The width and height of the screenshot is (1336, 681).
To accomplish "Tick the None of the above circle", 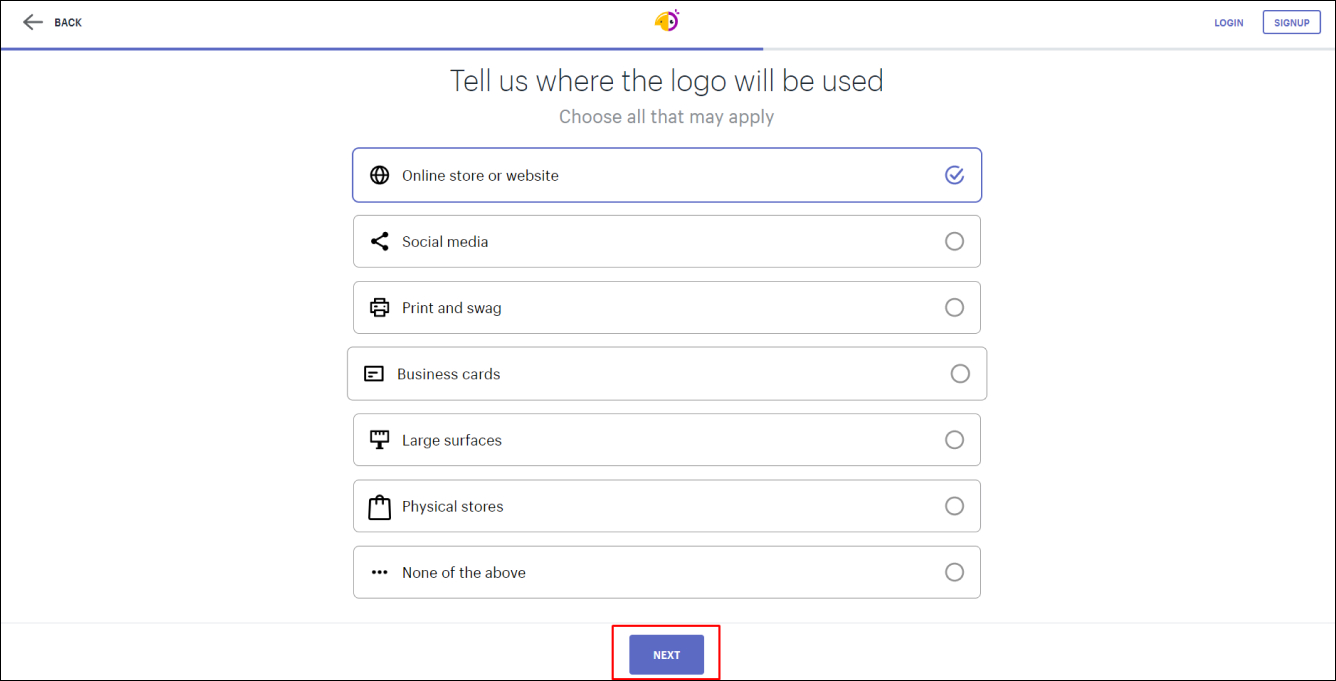I will click(954, 572).
